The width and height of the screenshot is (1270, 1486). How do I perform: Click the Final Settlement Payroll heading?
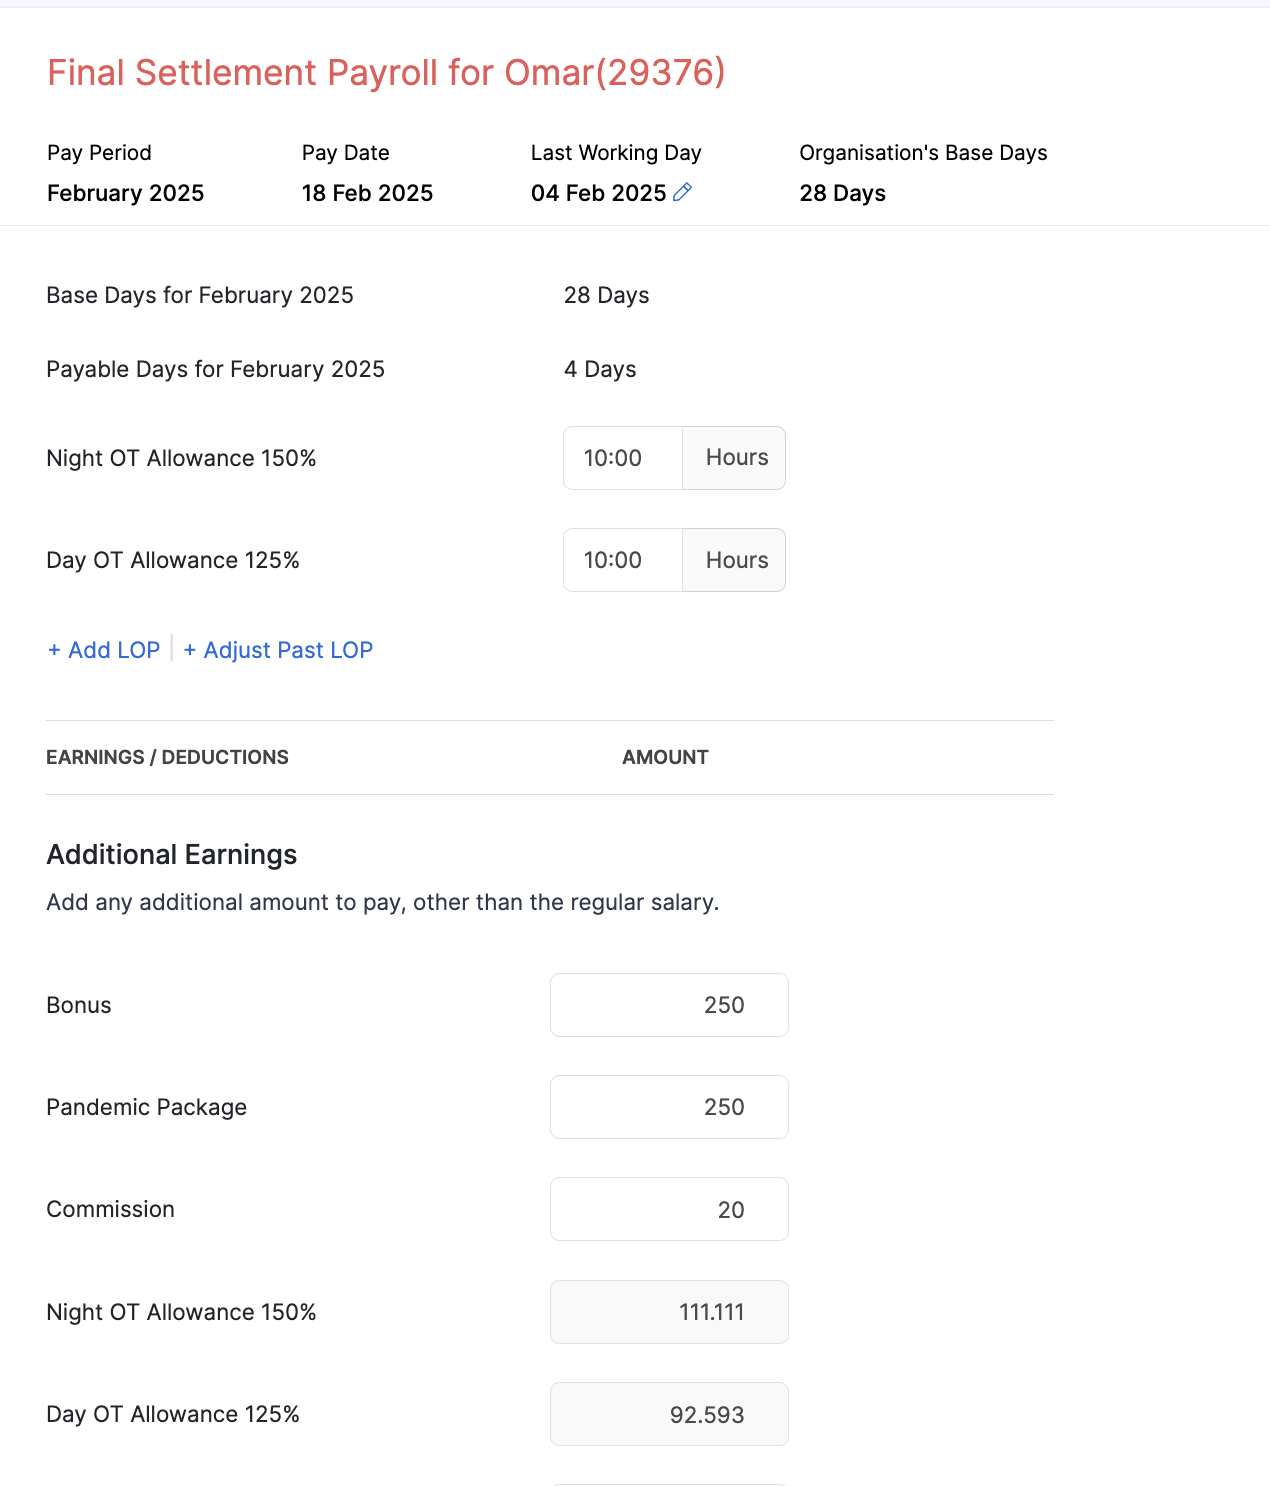click(x=386, y=73)
